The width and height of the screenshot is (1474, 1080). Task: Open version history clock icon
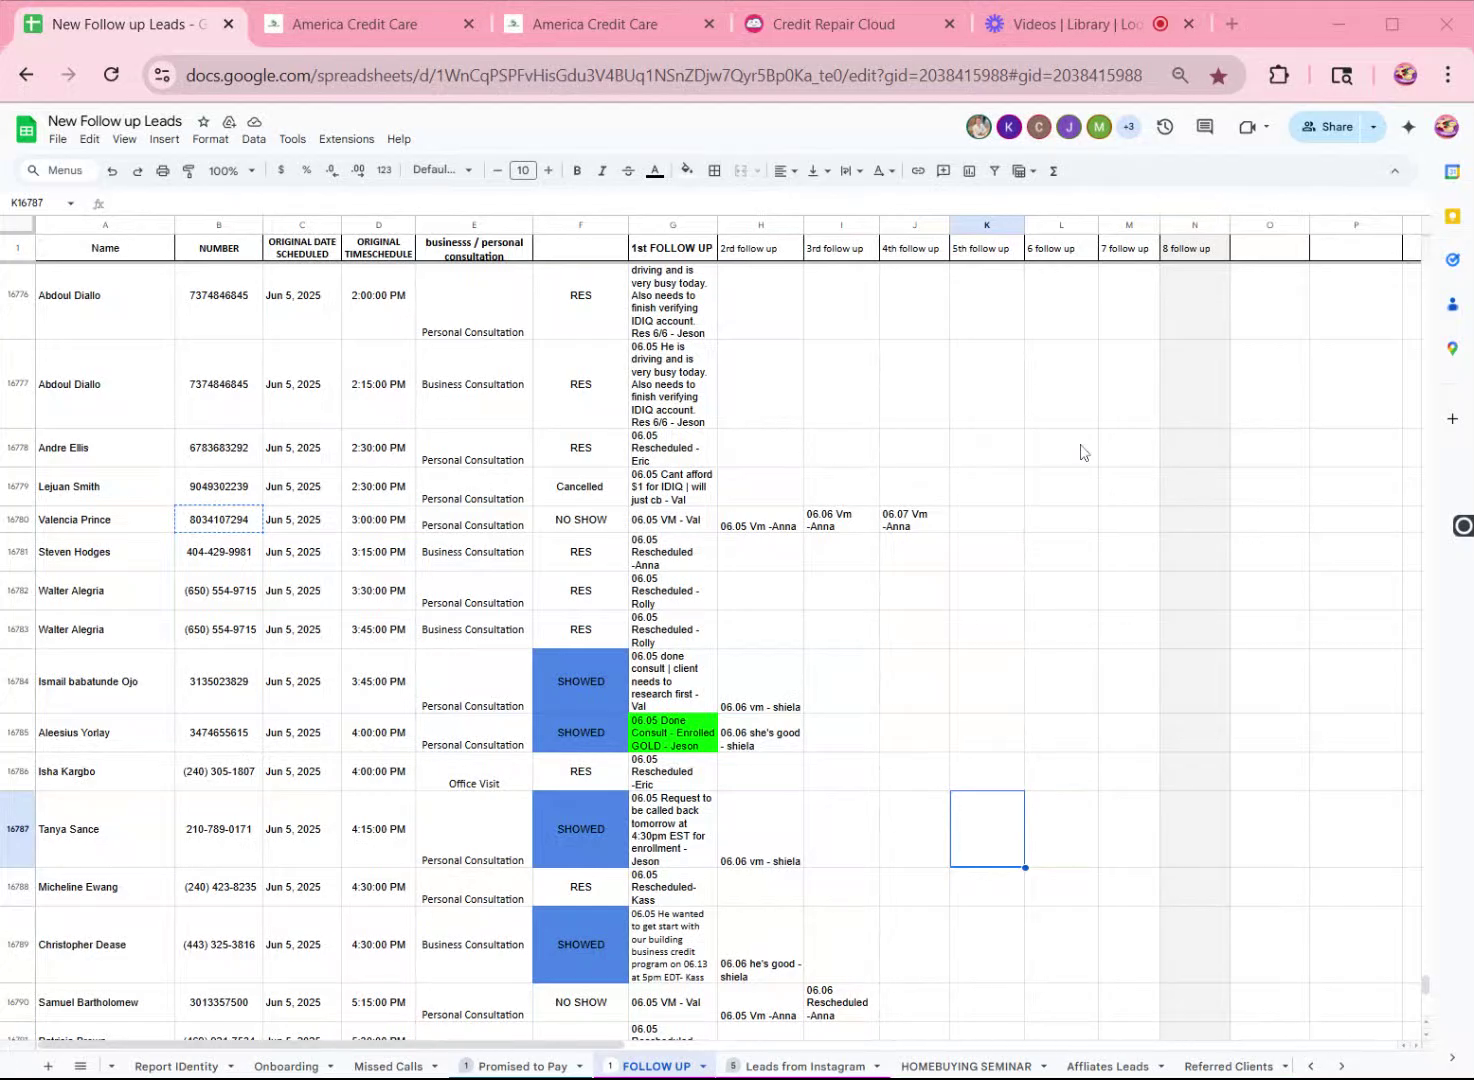tap(1165, 127)
